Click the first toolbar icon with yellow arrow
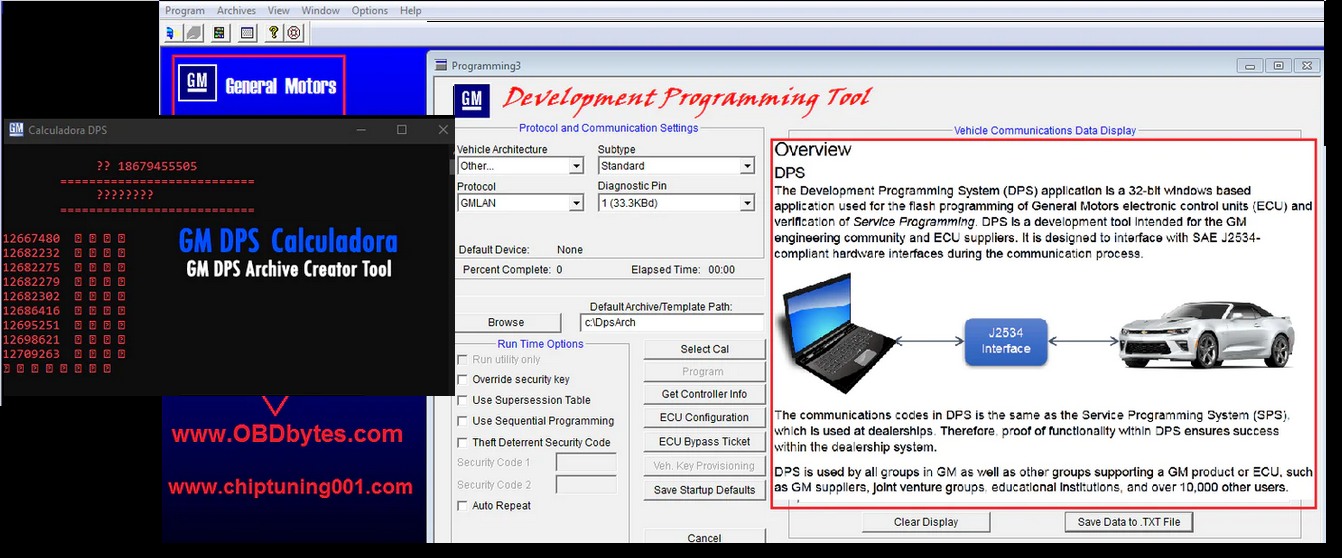This screenshot has height=558, width=1342. click(171, 33)
